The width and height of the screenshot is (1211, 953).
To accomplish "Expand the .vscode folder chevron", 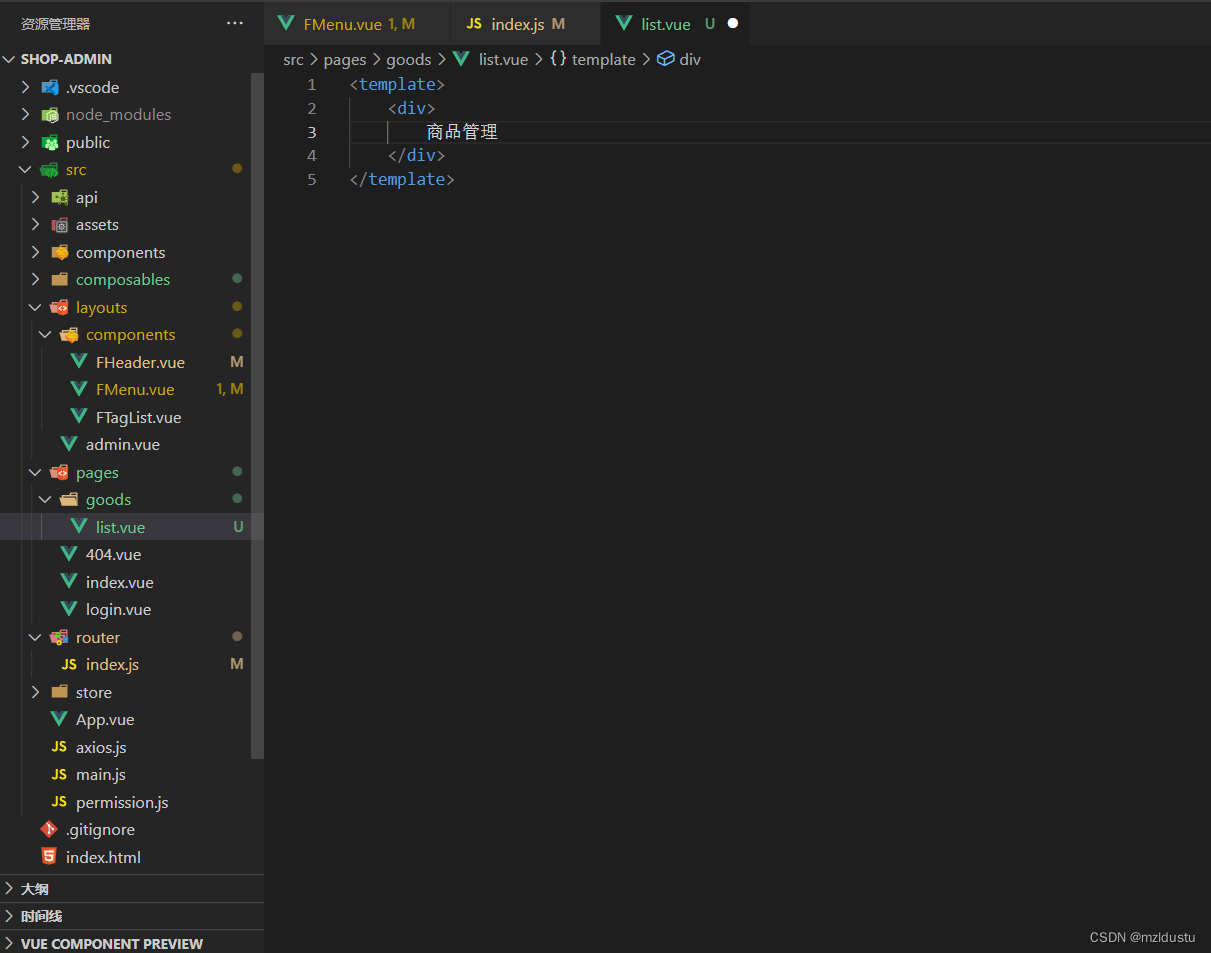I will pyautogui.click(x=26, y=87).
